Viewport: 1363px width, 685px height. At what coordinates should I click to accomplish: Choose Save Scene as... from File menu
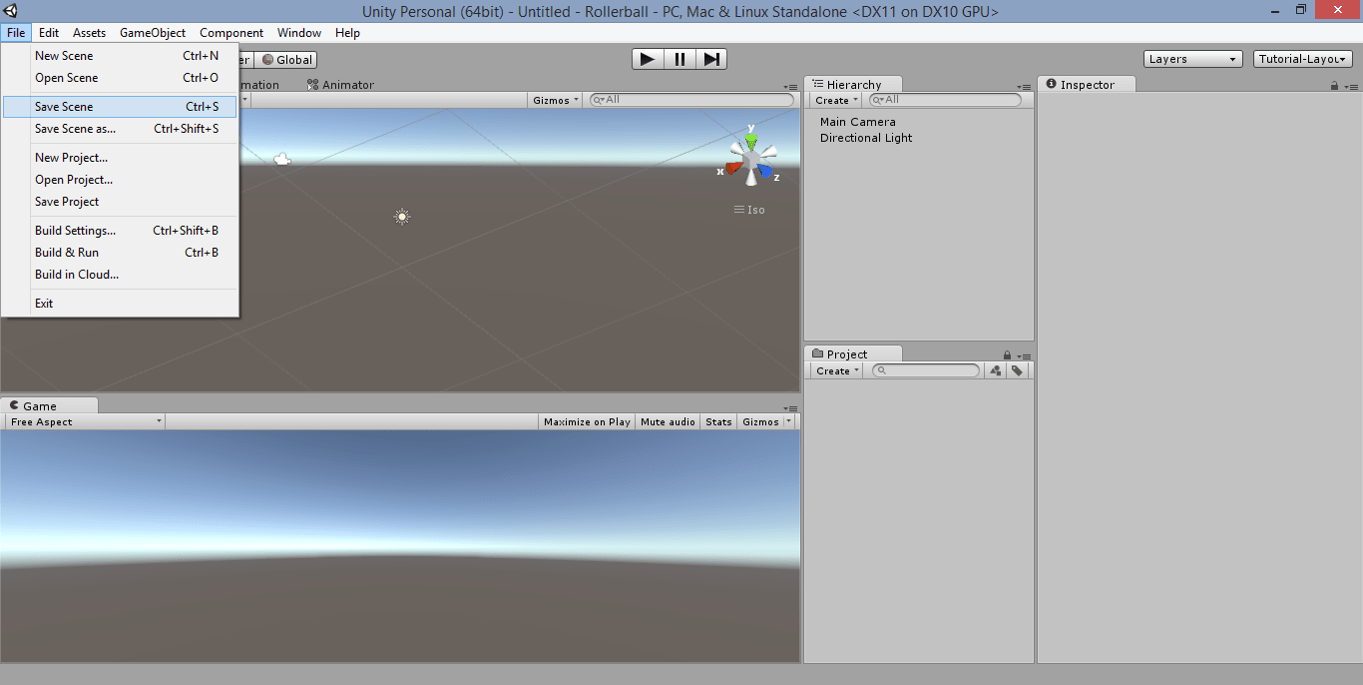120,129
